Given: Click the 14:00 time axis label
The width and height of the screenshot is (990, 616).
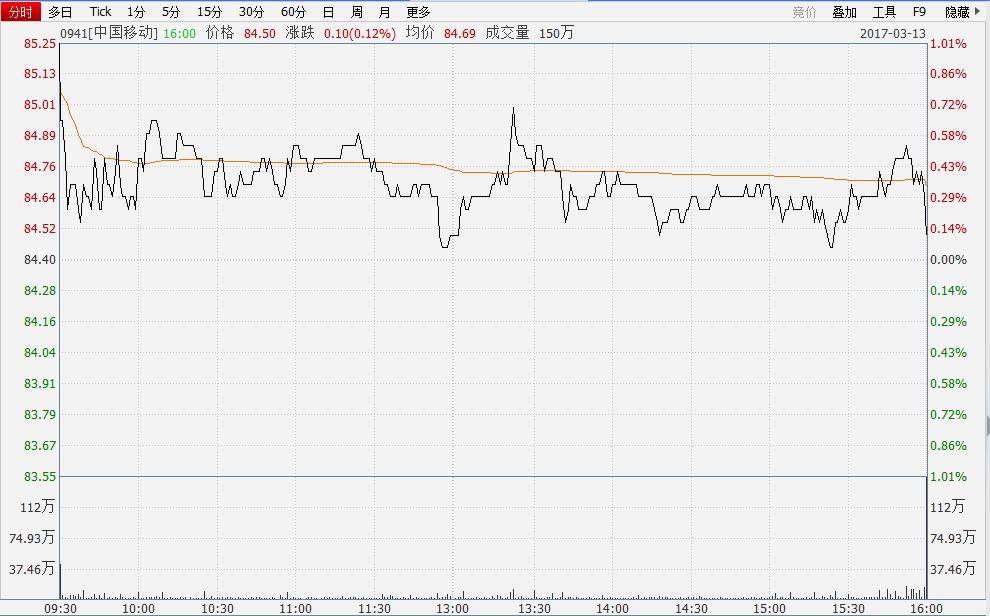Looking at the screenshot, I should point(611,609).
